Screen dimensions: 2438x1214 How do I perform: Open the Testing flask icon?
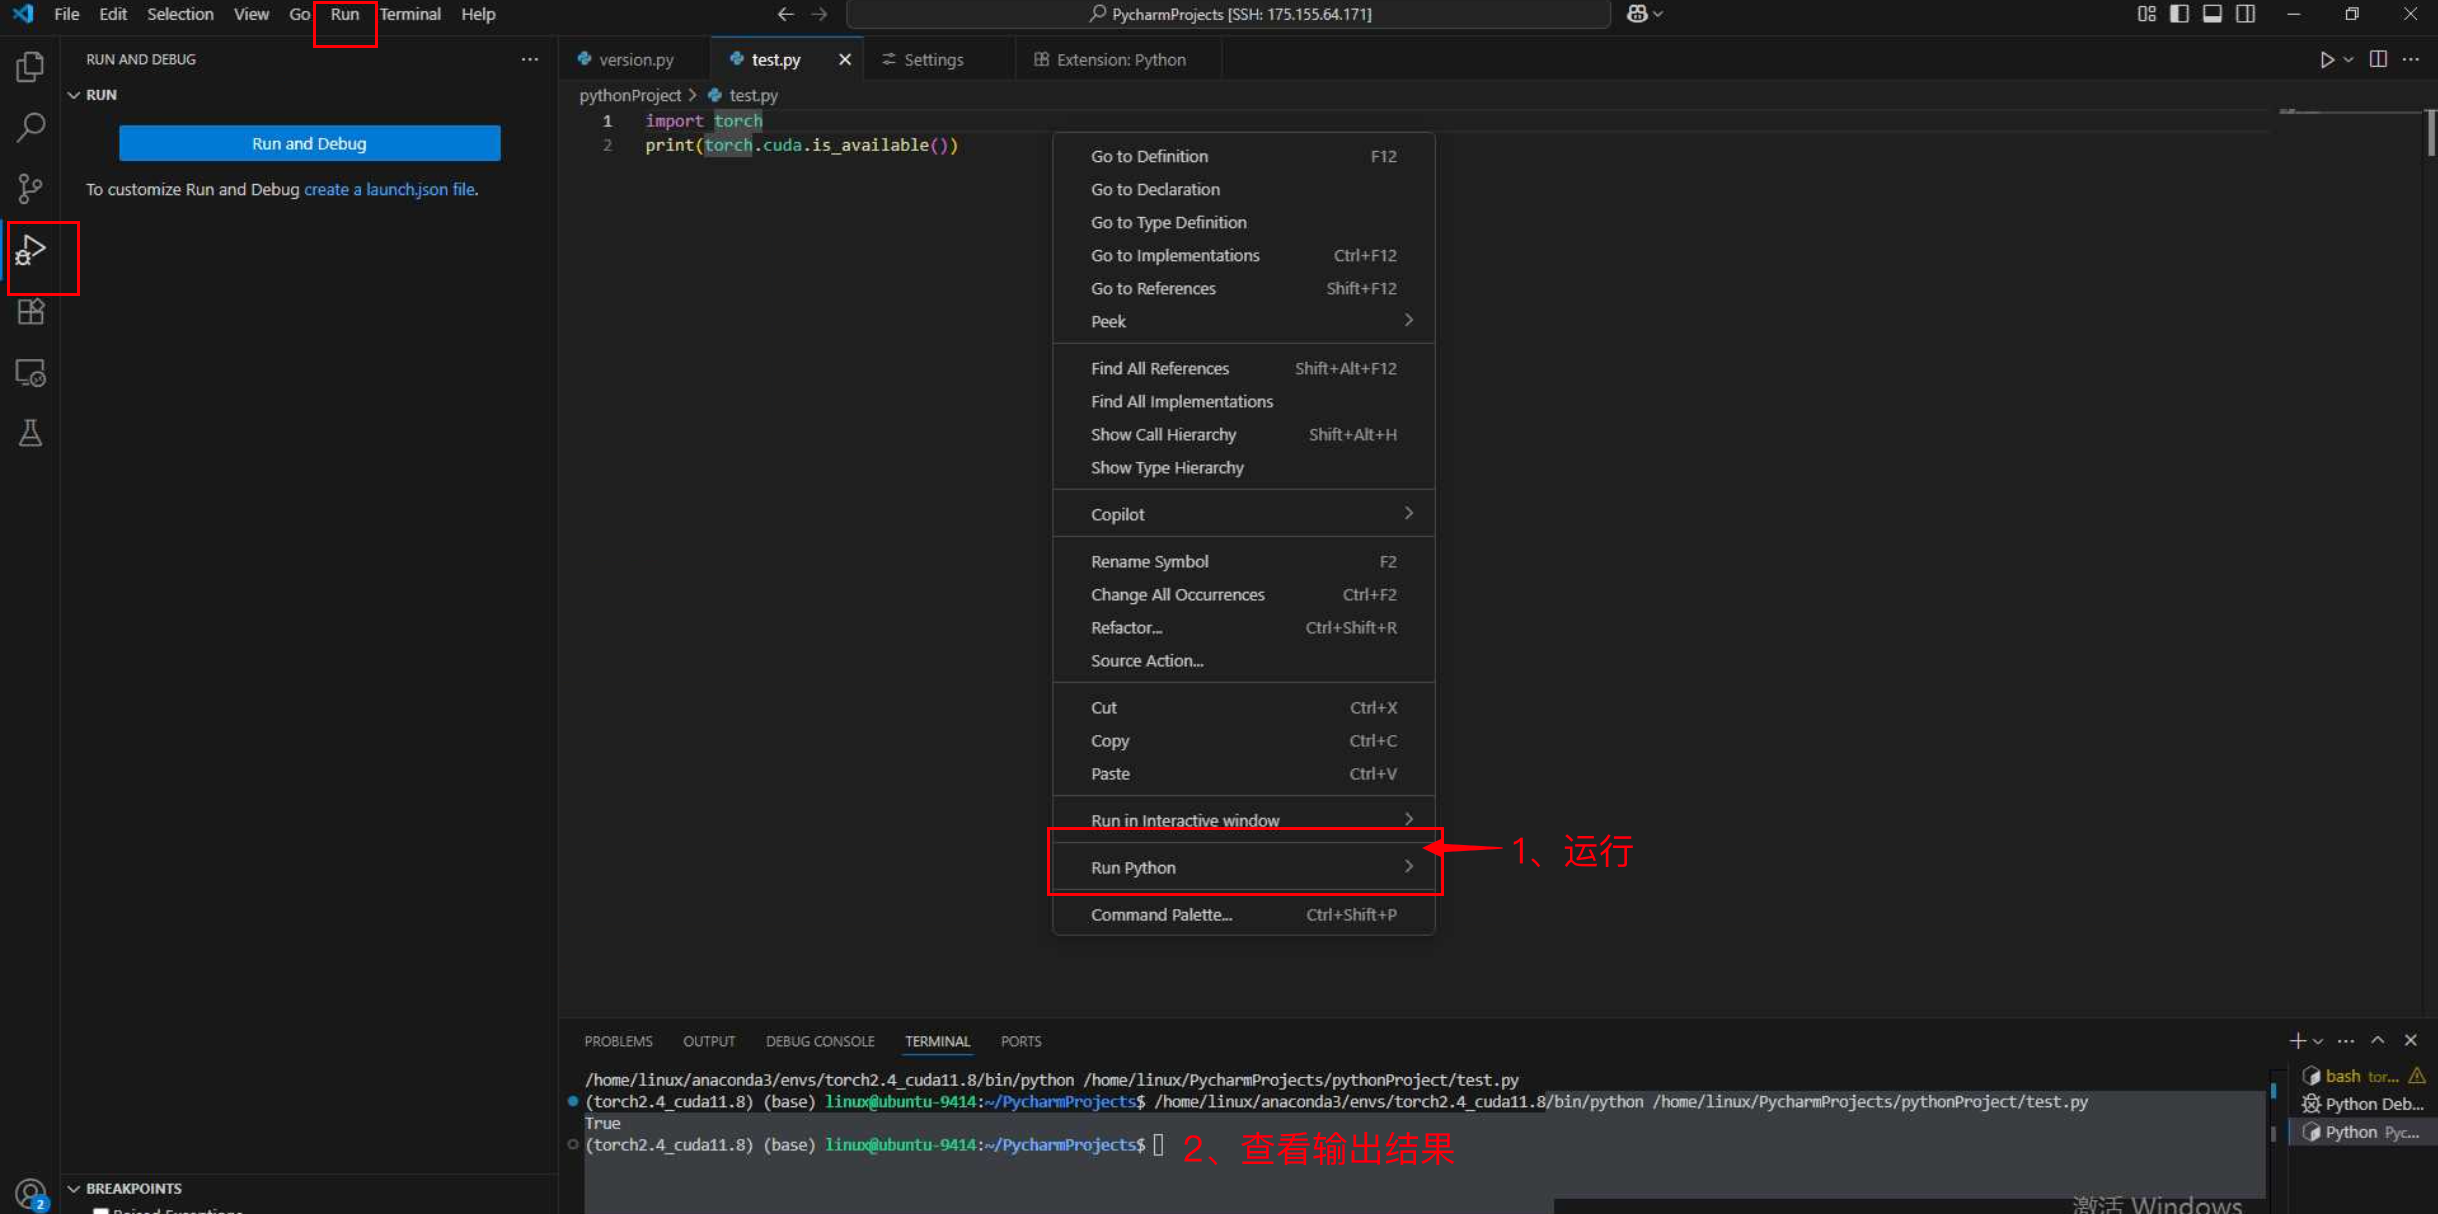(x=30, y=433)
